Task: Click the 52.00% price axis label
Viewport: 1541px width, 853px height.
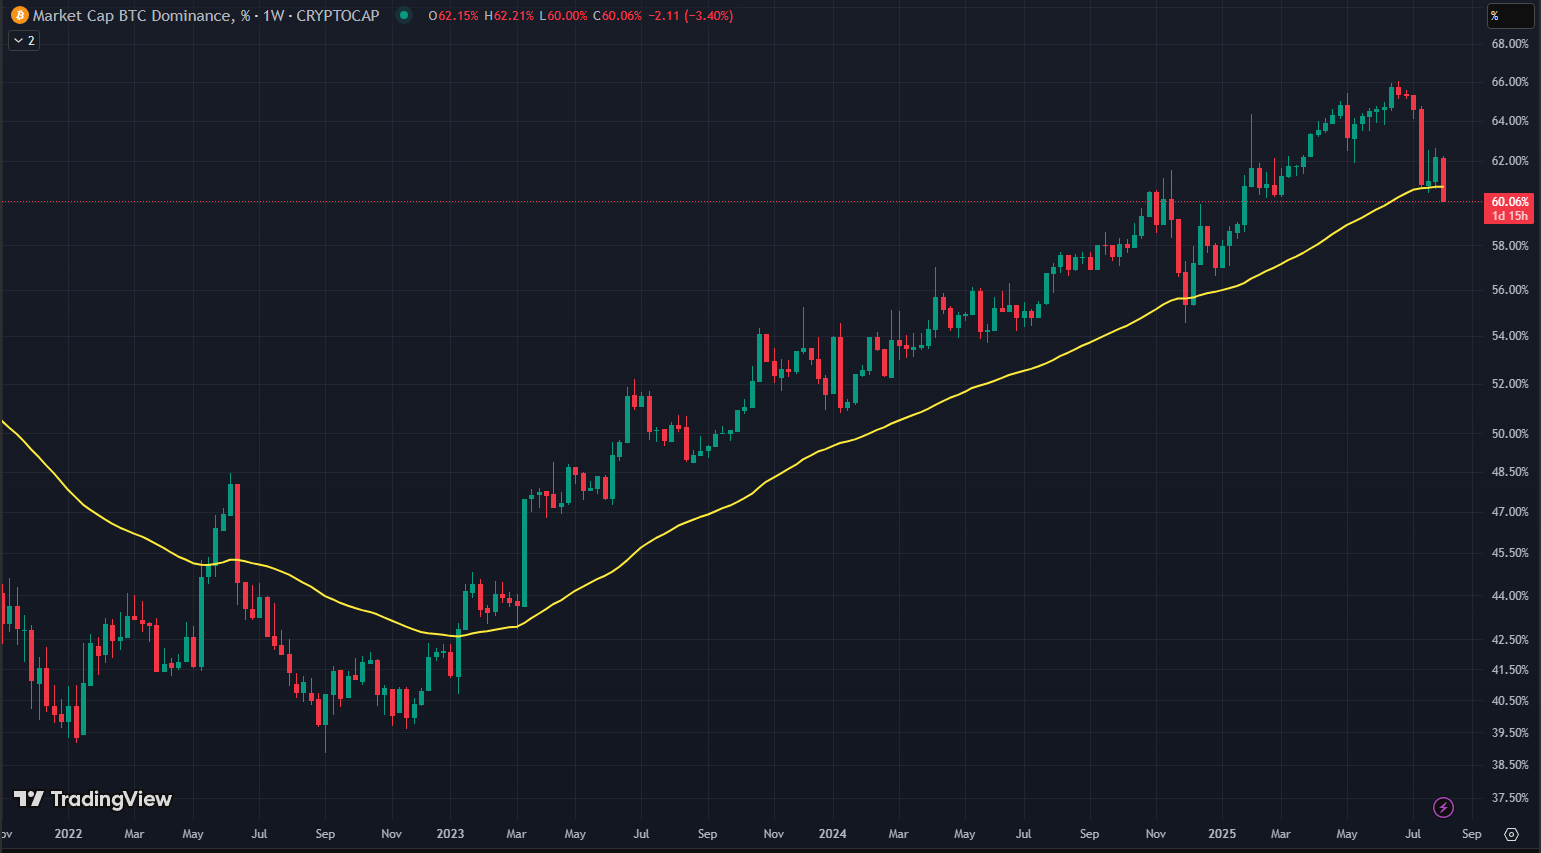Action: [1510, 384]
